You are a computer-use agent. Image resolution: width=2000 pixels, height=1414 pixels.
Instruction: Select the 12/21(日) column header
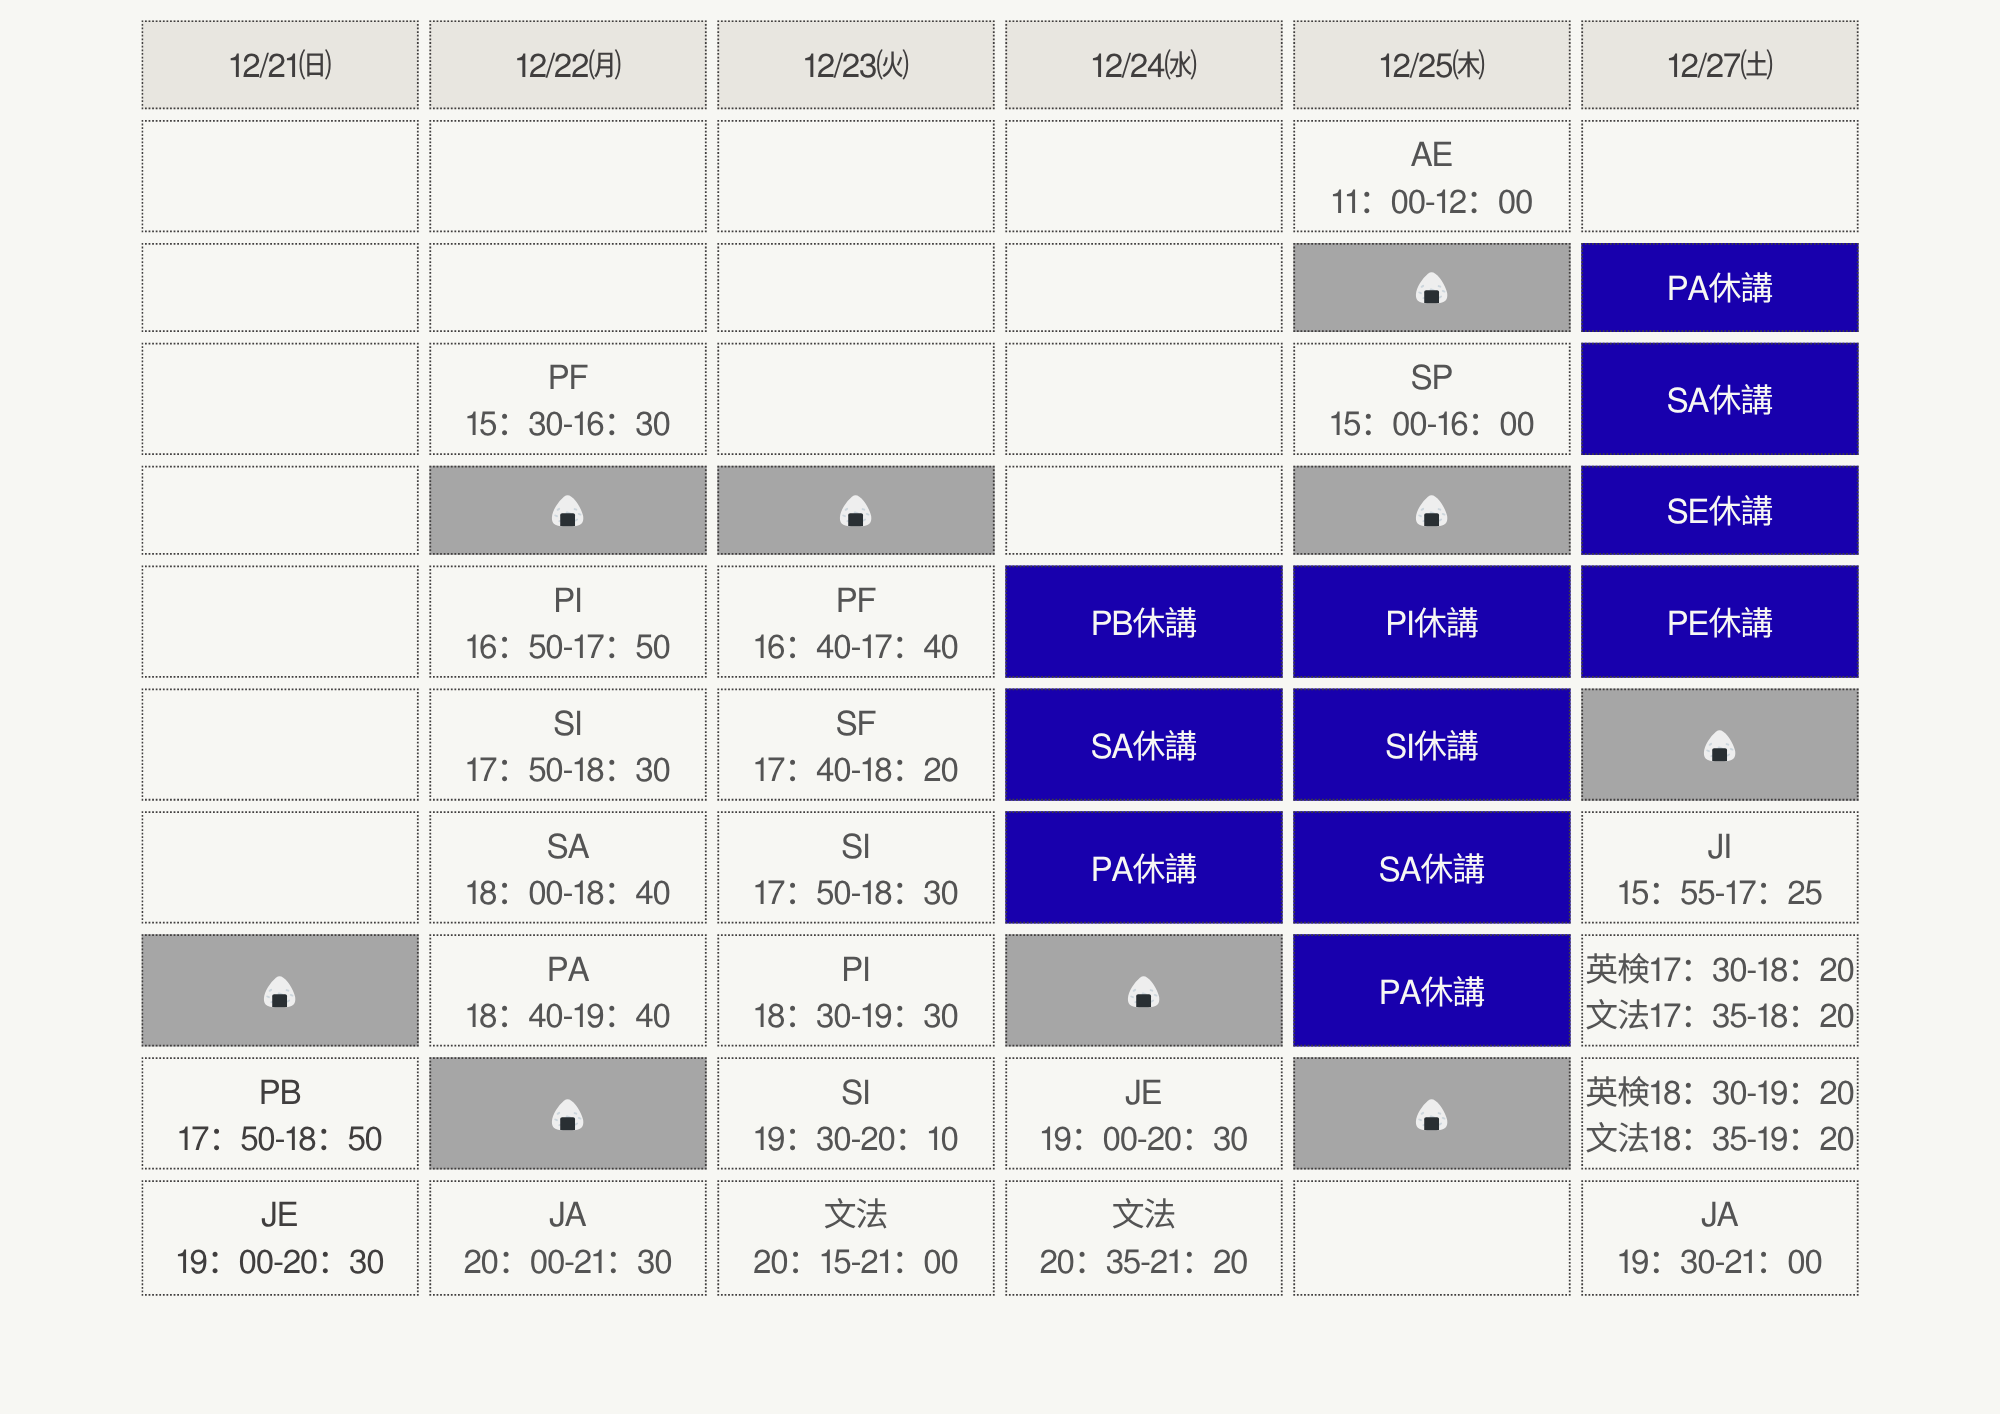280,66
